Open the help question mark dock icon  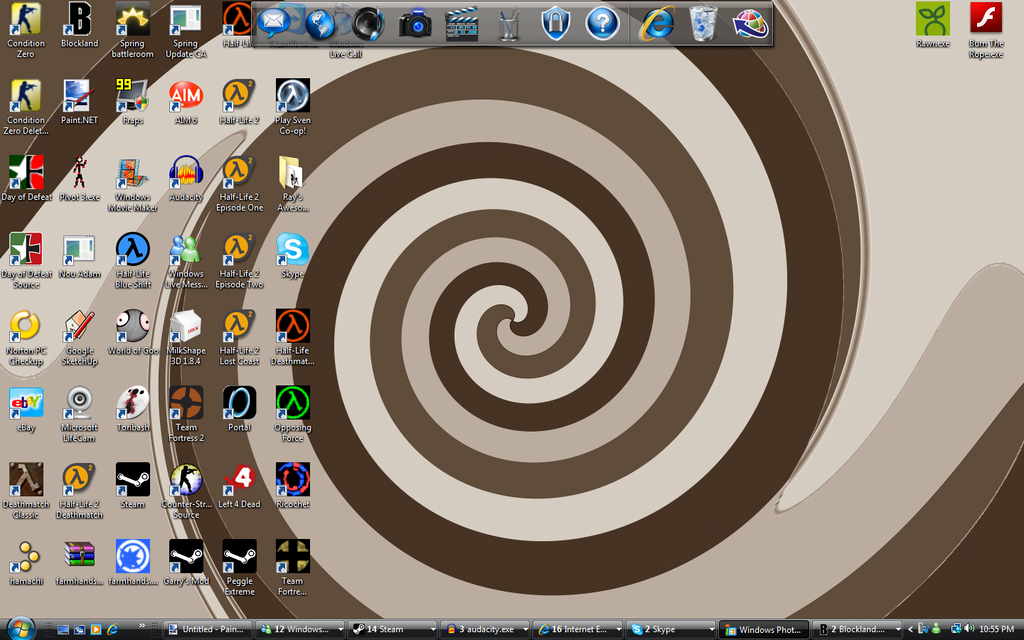[602, 24]
